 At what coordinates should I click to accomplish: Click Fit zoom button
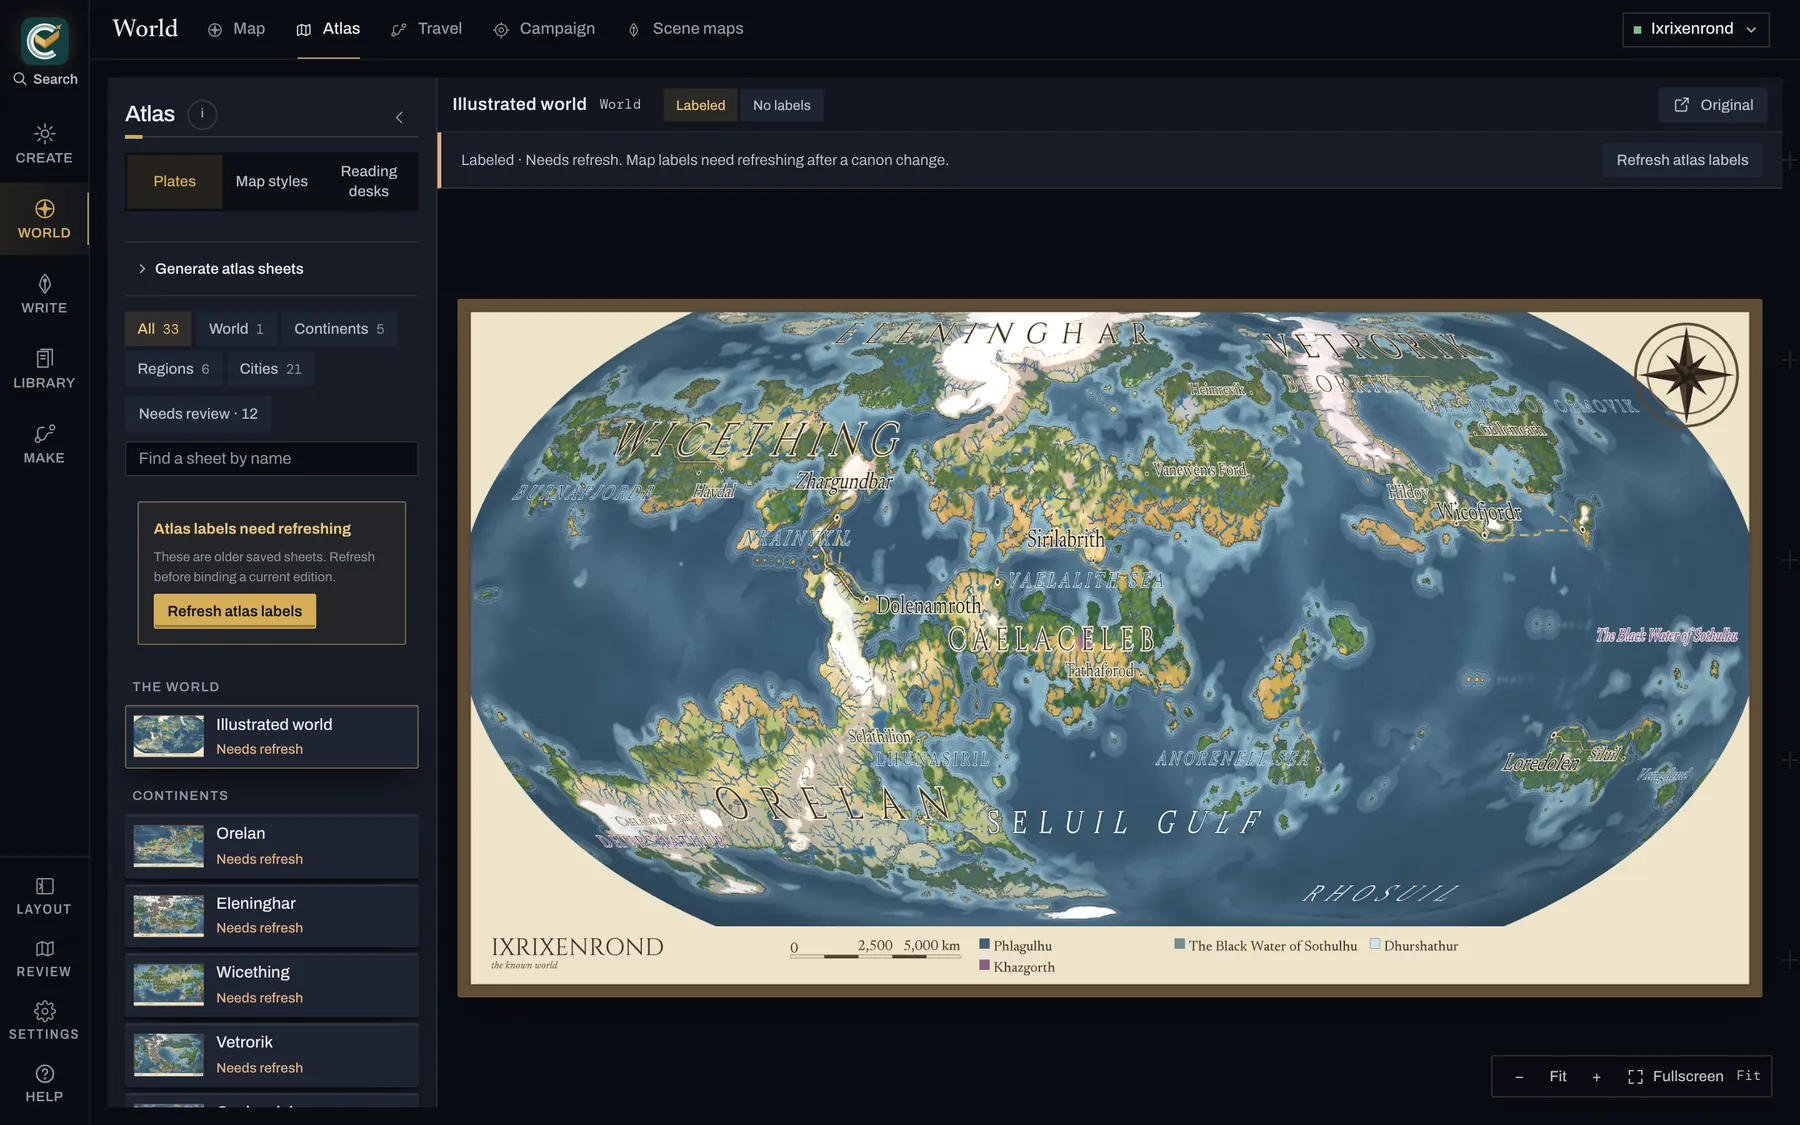pos(1557,1077)
